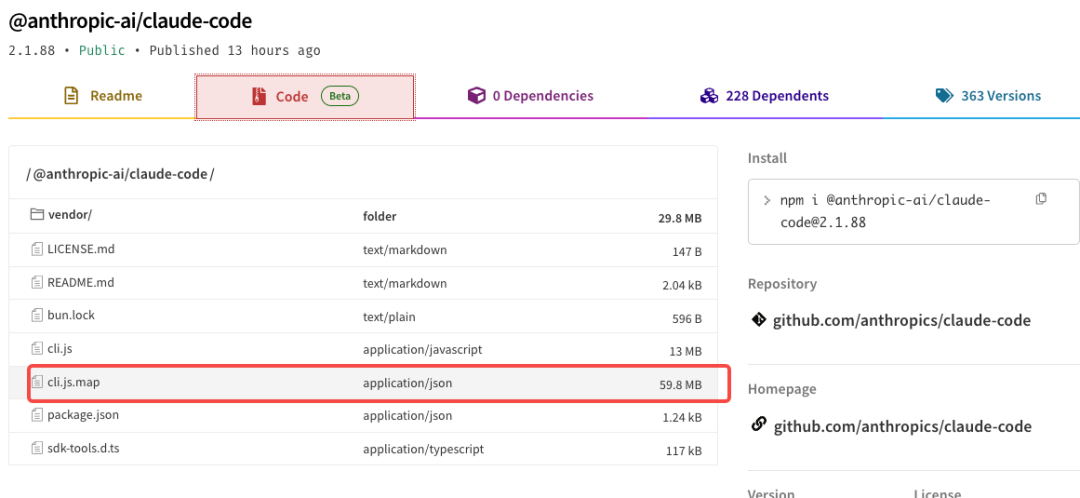
Task: Open the vendor/ folder
Action: (x=70, y=215)
